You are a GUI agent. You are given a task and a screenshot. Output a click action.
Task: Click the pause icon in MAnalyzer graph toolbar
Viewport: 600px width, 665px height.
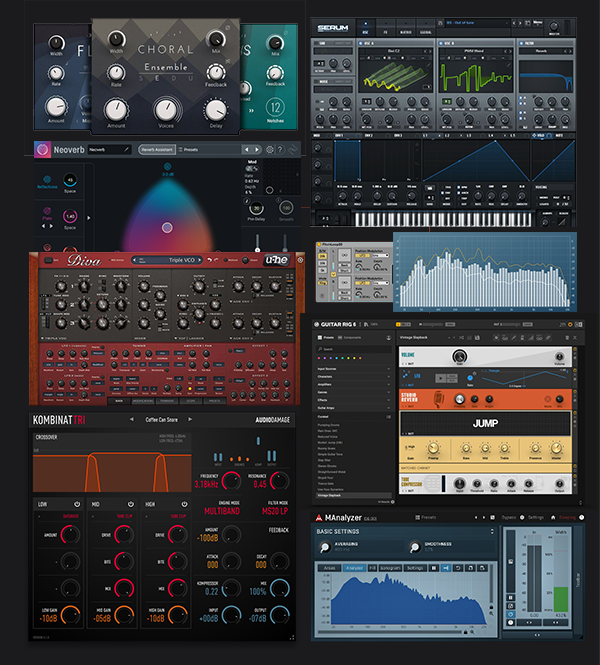click(x=434, y=568)
